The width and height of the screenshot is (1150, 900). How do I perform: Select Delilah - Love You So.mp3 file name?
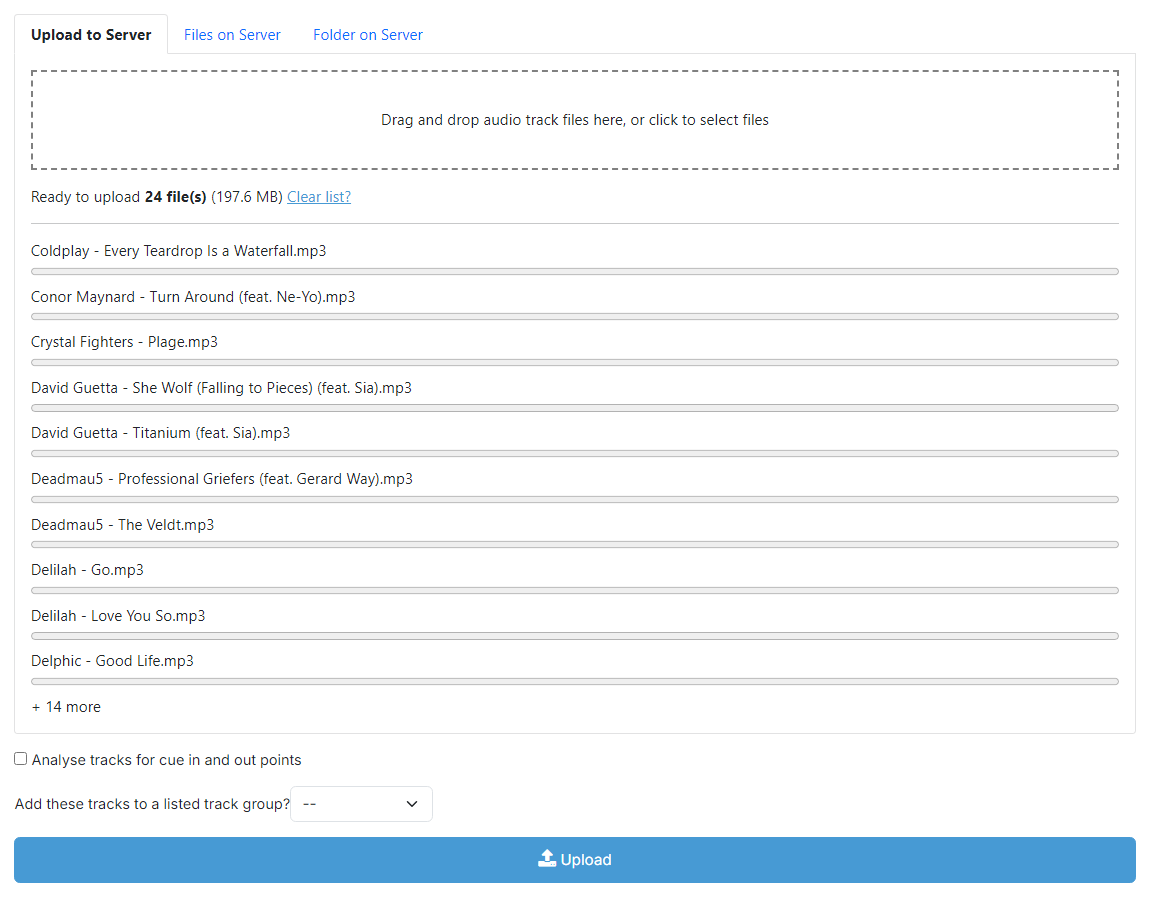point(118,616)
